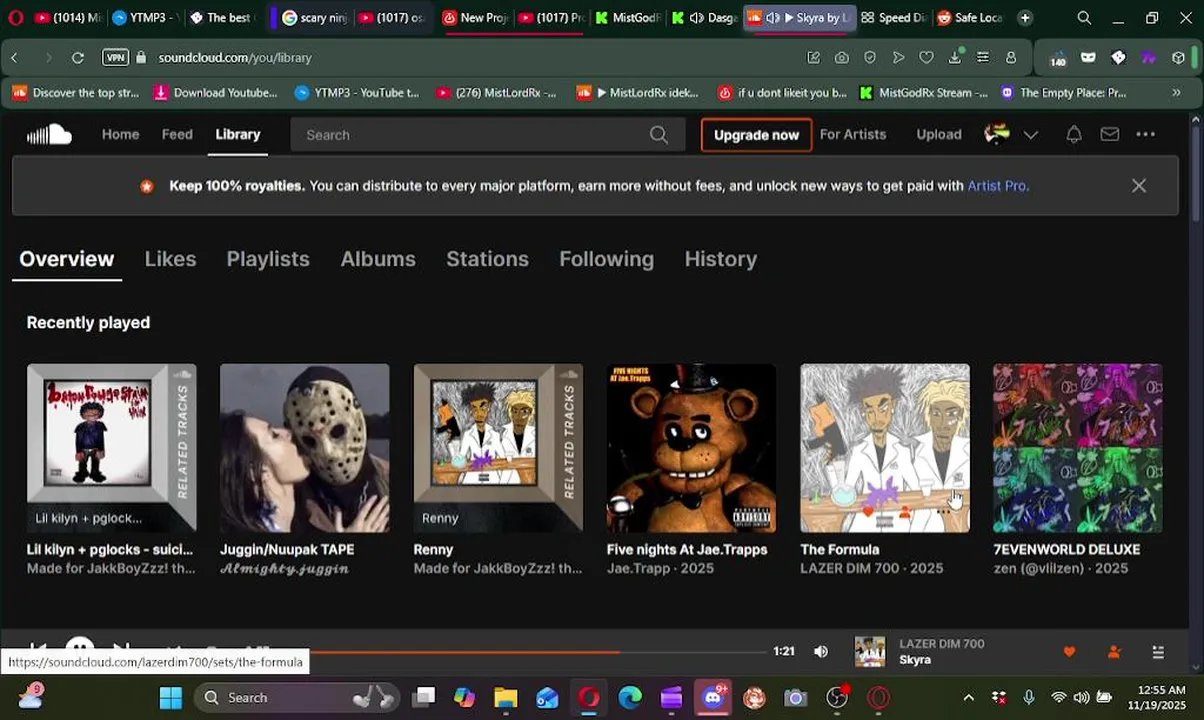Viewport: 1204px width, 720px height.
Task: Open SoundCloud notifications bell
Action: coord(1074,134)
